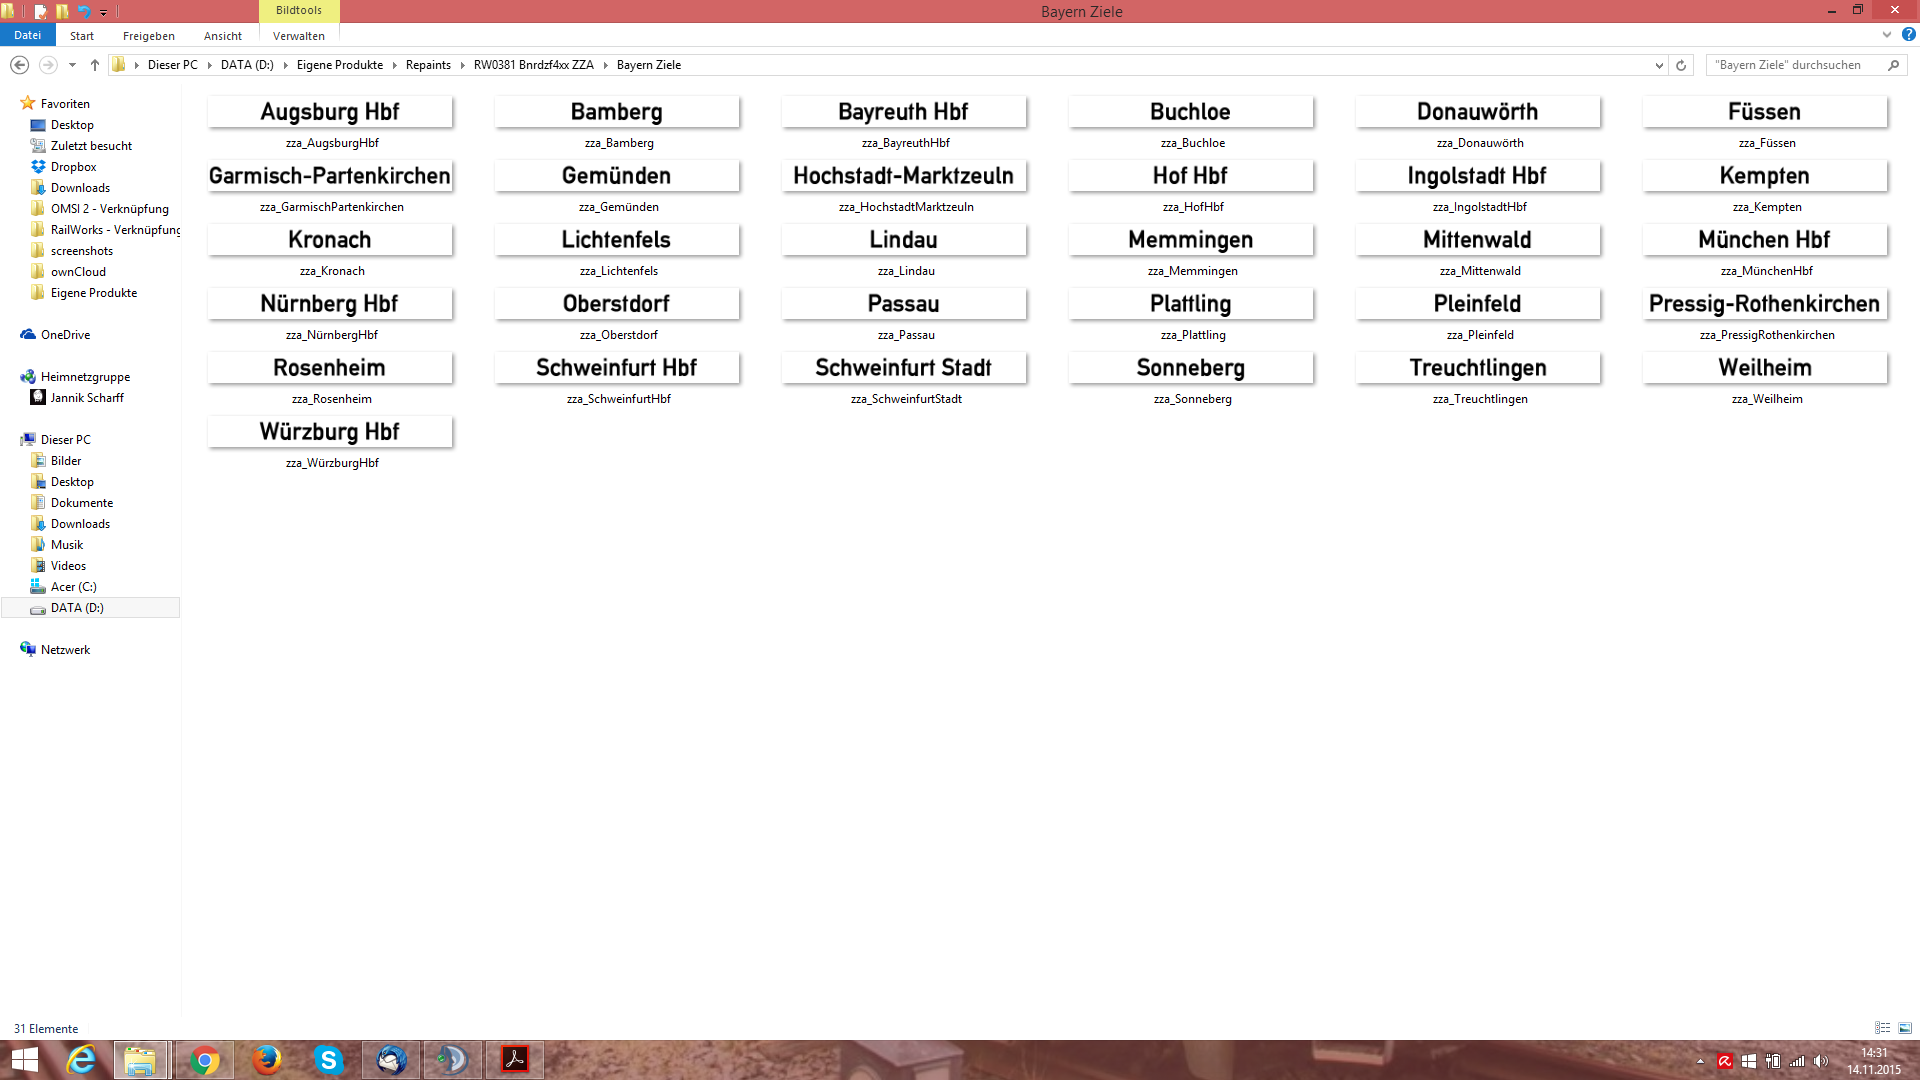Open the Verwalten tab under Bildtools
This screenshot has height=1080, width=1920.
298,36
